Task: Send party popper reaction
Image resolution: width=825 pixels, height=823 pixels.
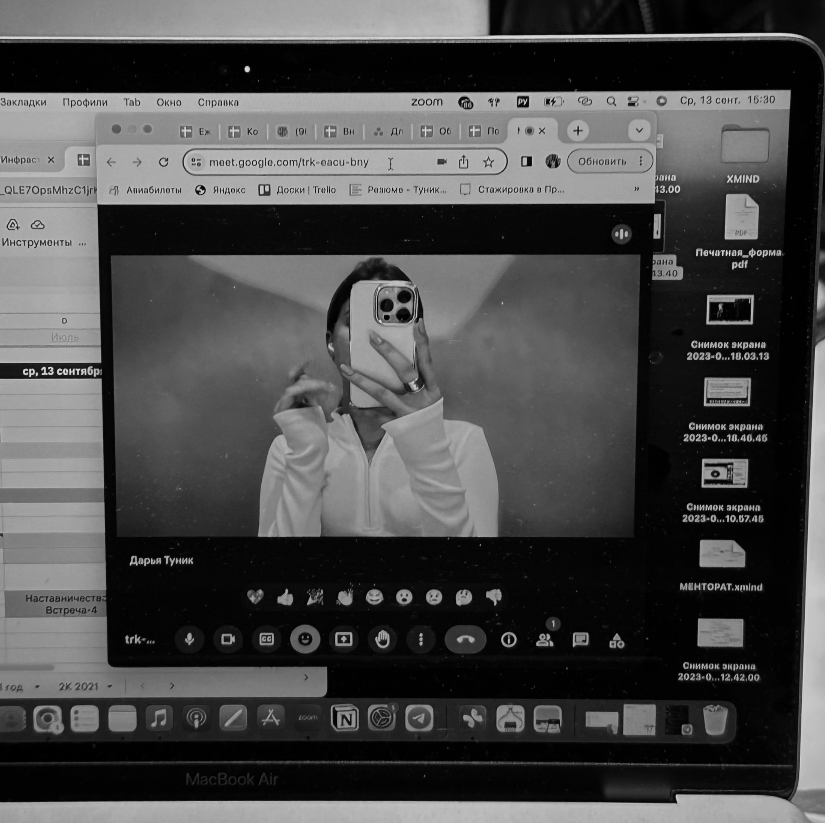Action: 315,597
